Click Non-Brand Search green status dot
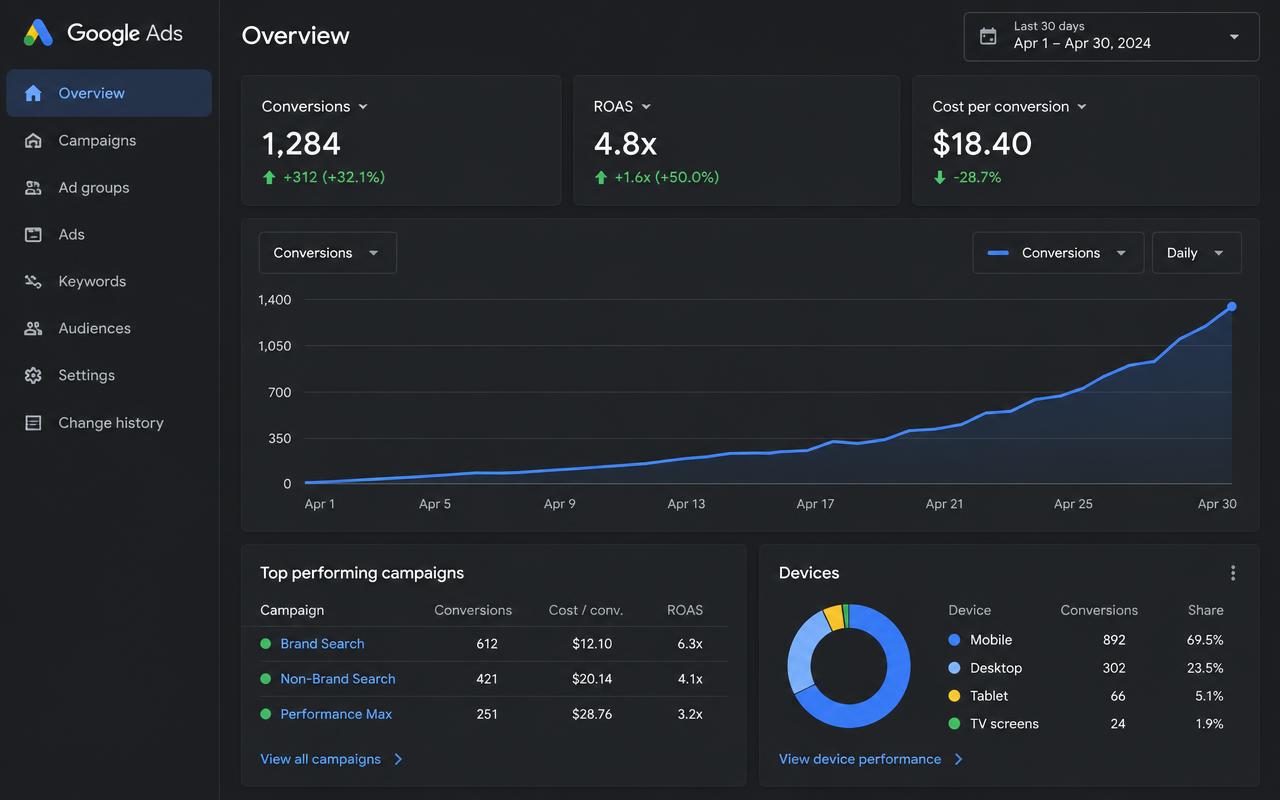The width and height of the screenshot is (1280, 800). point(266,679)
